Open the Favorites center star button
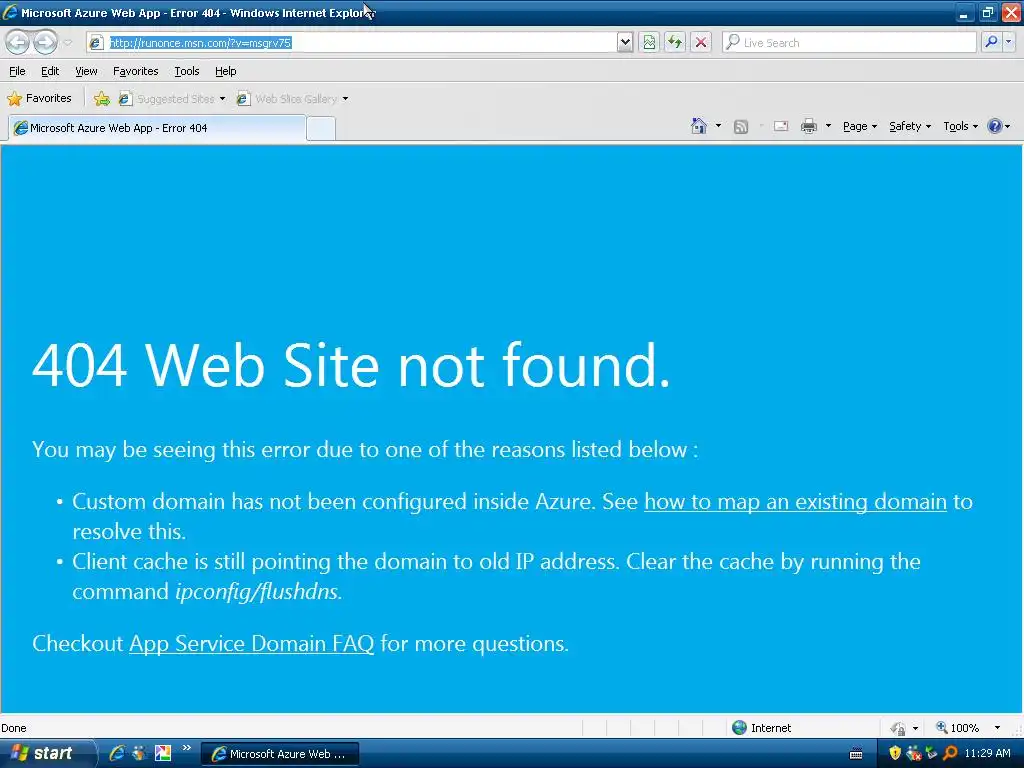The image size is (1024, 768). tap(39, 99)
